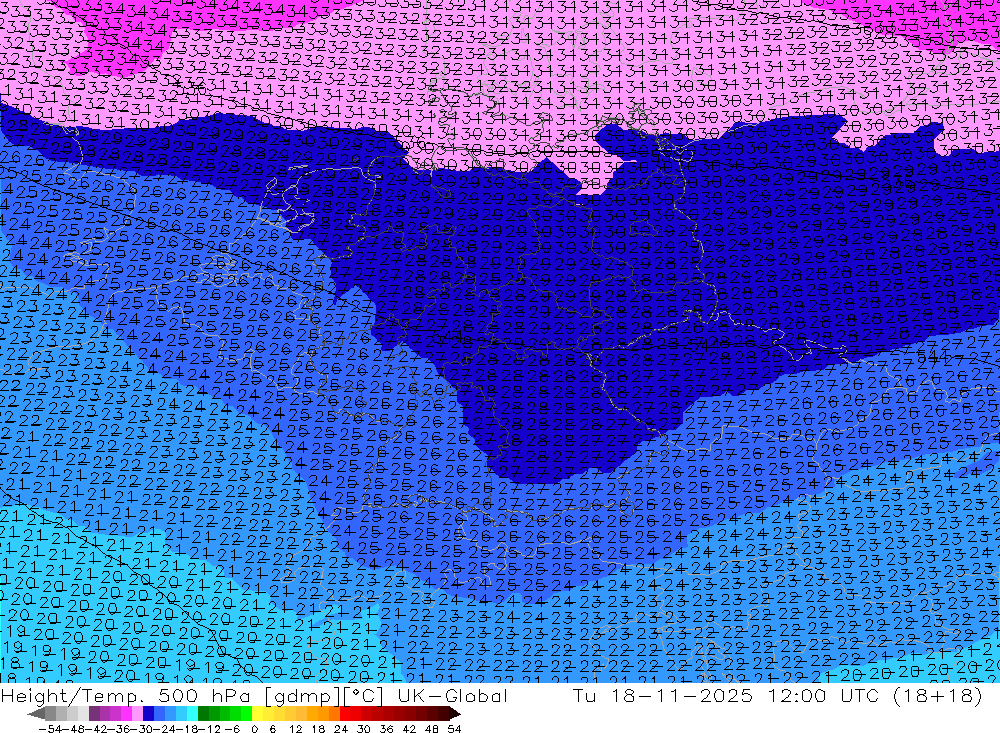This screenshot has width=1000, height=733.
Task: Click the yellow 0 degree legend swatch
Action: click(x=257, y=714)
